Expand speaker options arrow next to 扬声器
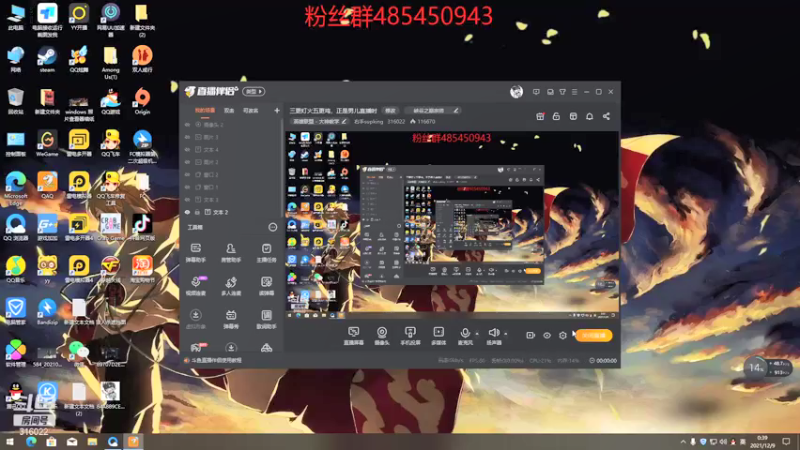 pos(506,334)
